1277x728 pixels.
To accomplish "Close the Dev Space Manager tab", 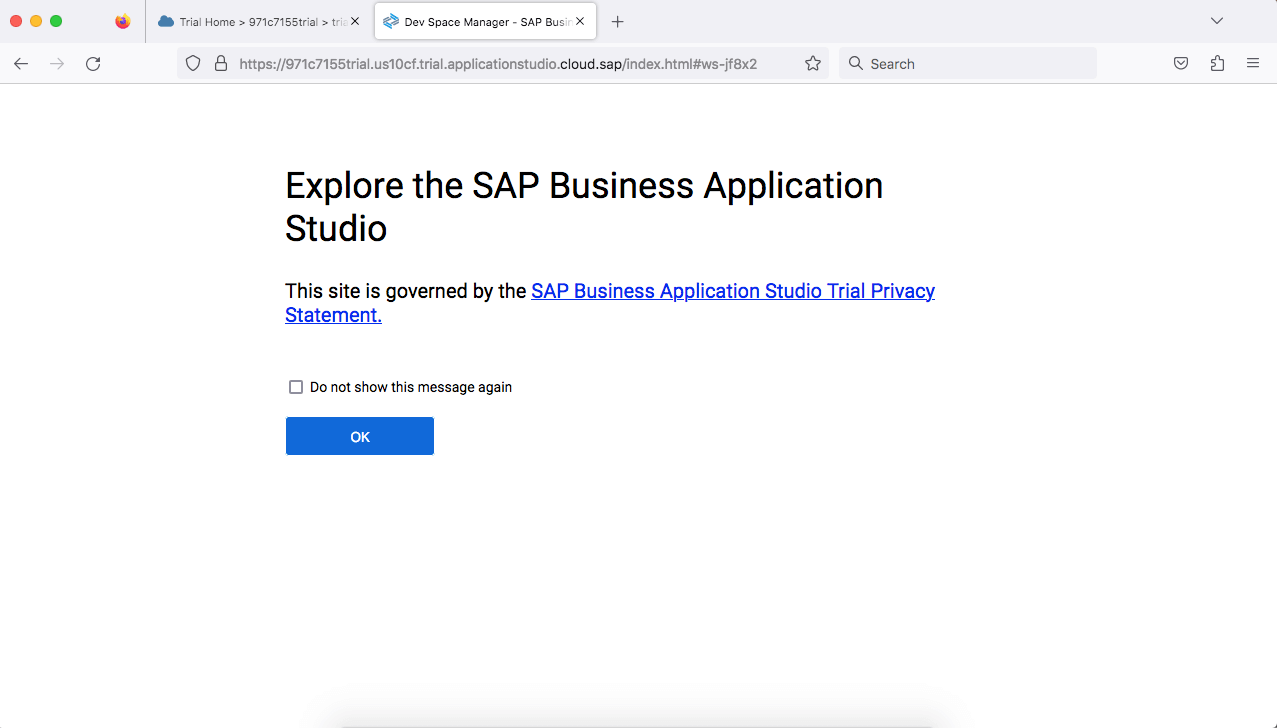I will click(580, 21).
